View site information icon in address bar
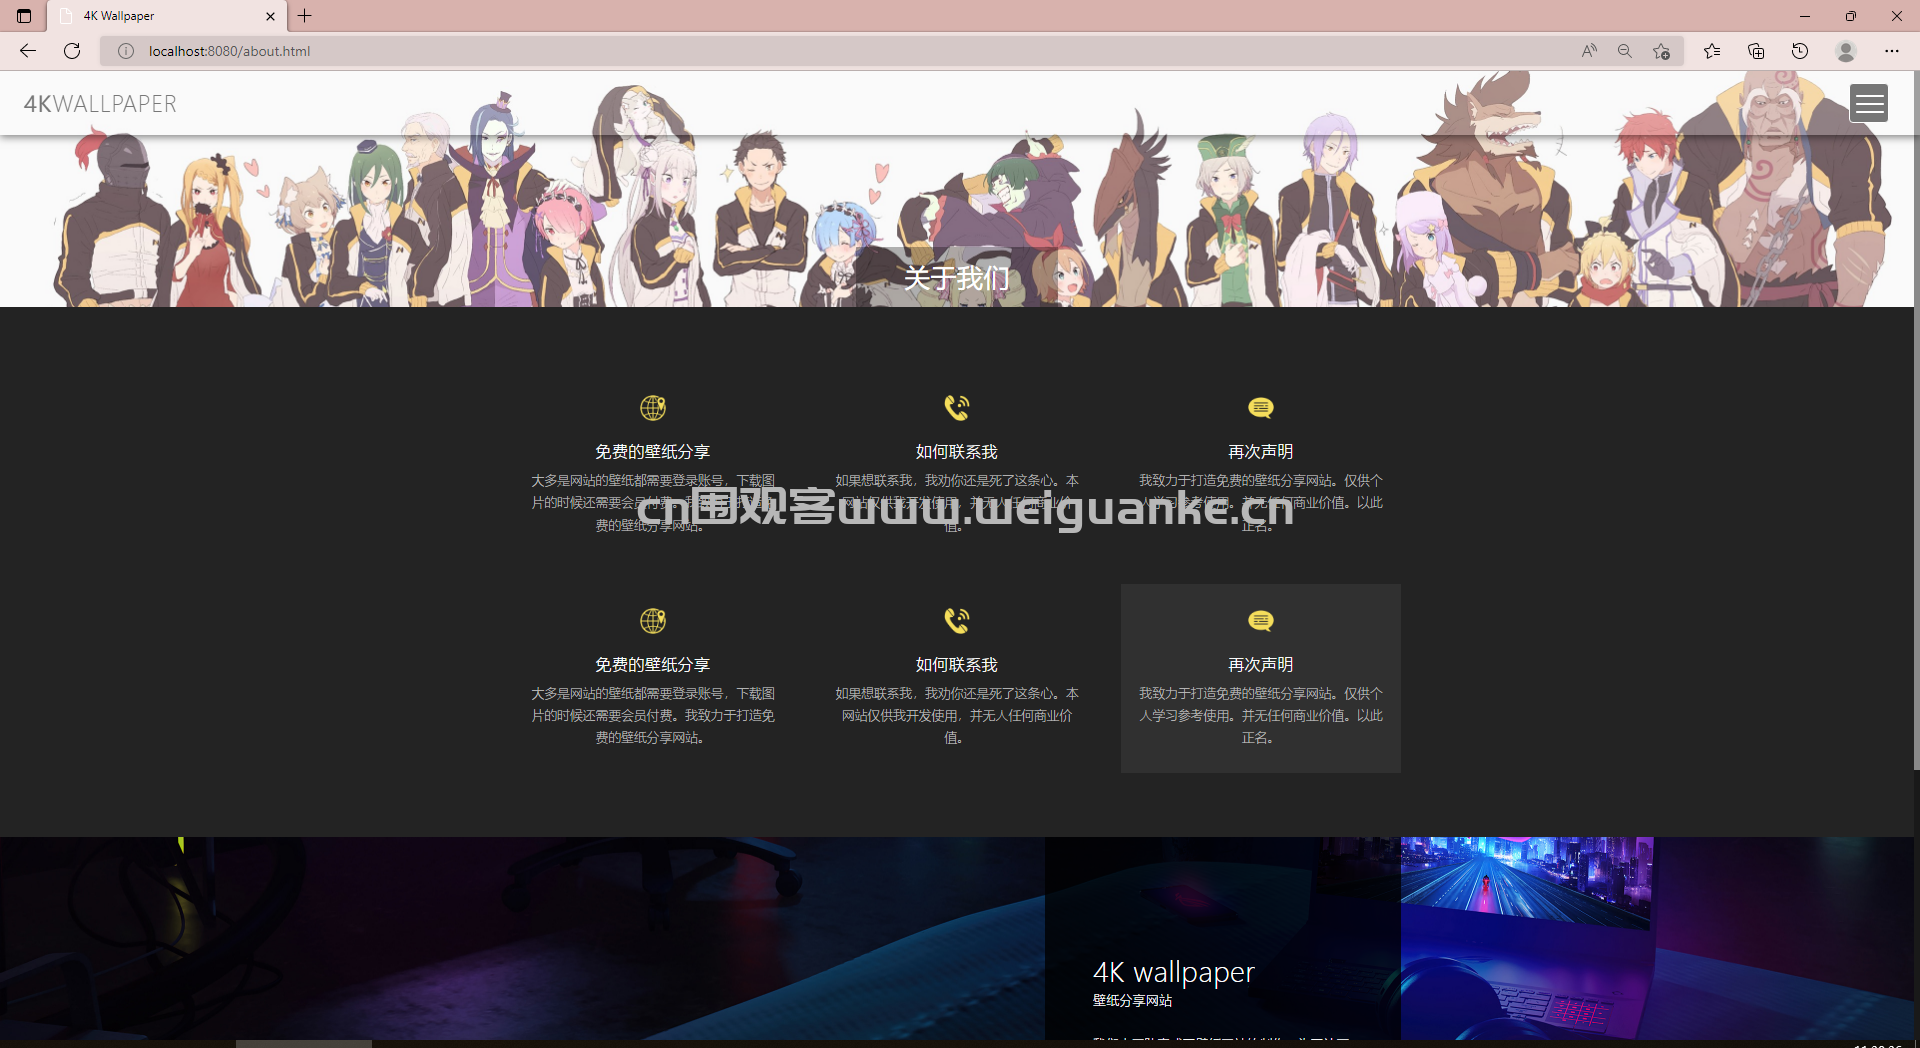Viewport: 1920px width, 1048px height. (126, 51)
